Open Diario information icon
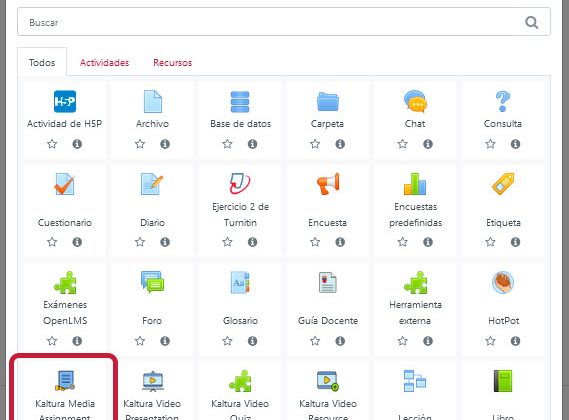This screenshot has width=569, height=420. [x=165, y=242]
